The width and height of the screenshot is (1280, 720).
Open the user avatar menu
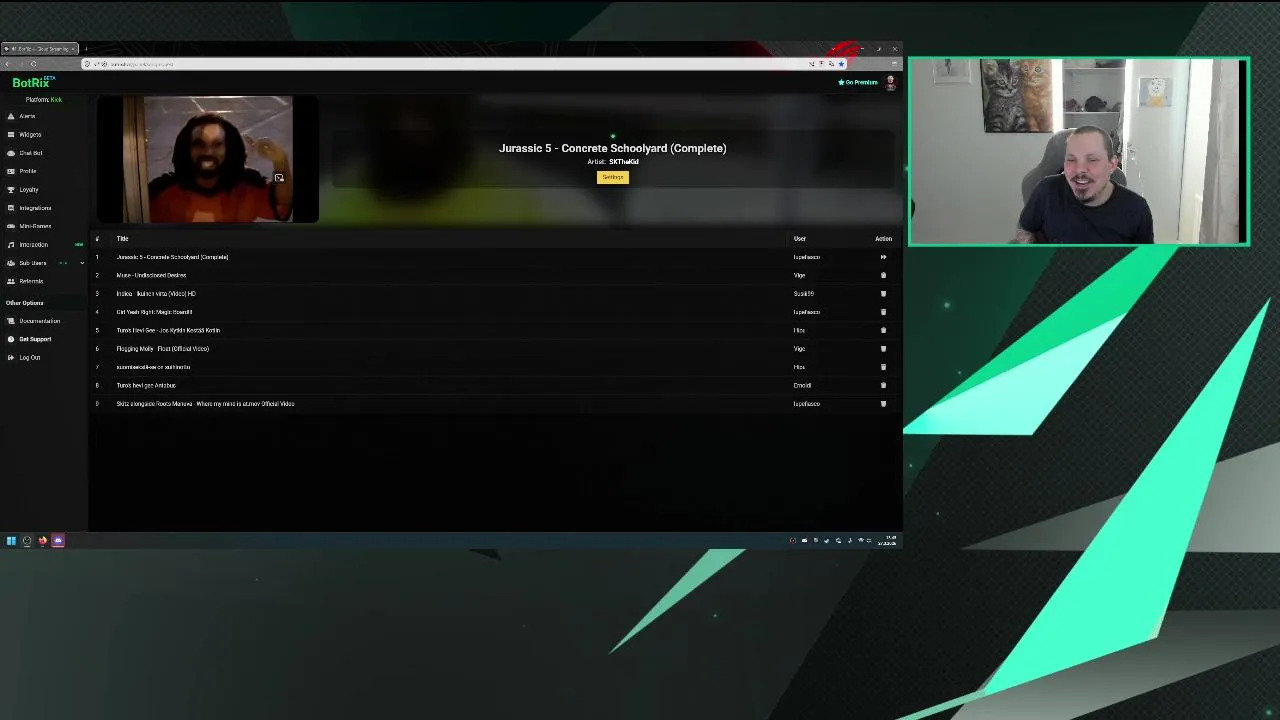[890, 83]
